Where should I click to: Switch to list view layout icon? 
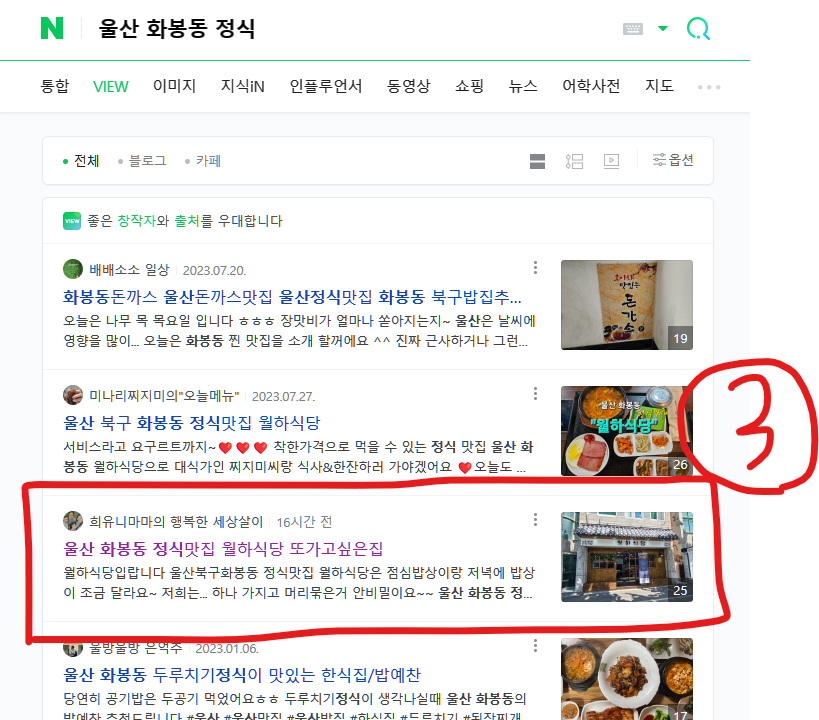tap(574, 161)
